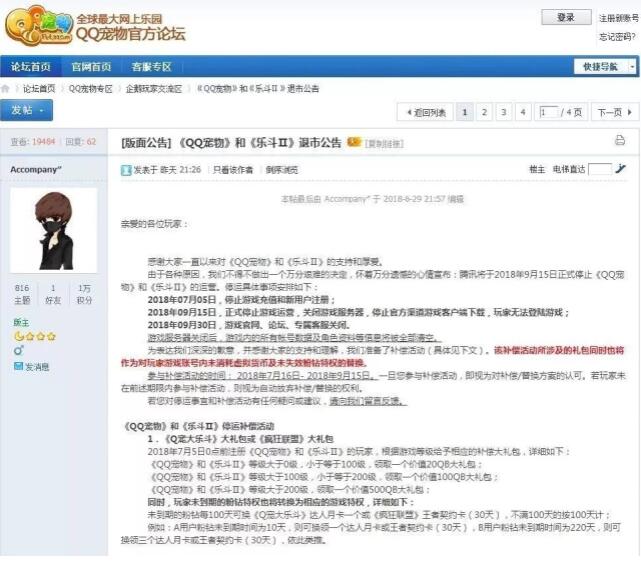The image size is (641, 575).
Task: Click the elevator go arrow icon
Action: (621, 168)
